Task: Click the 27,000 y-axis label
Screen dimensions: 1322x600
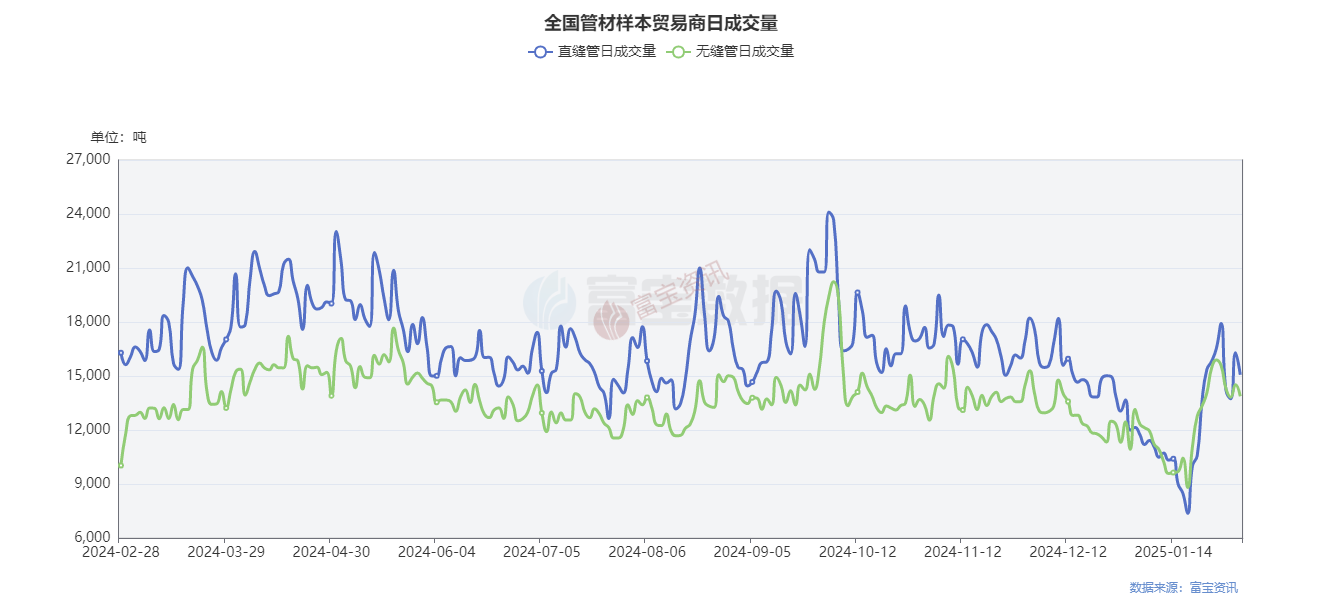Action: (87, 160)
